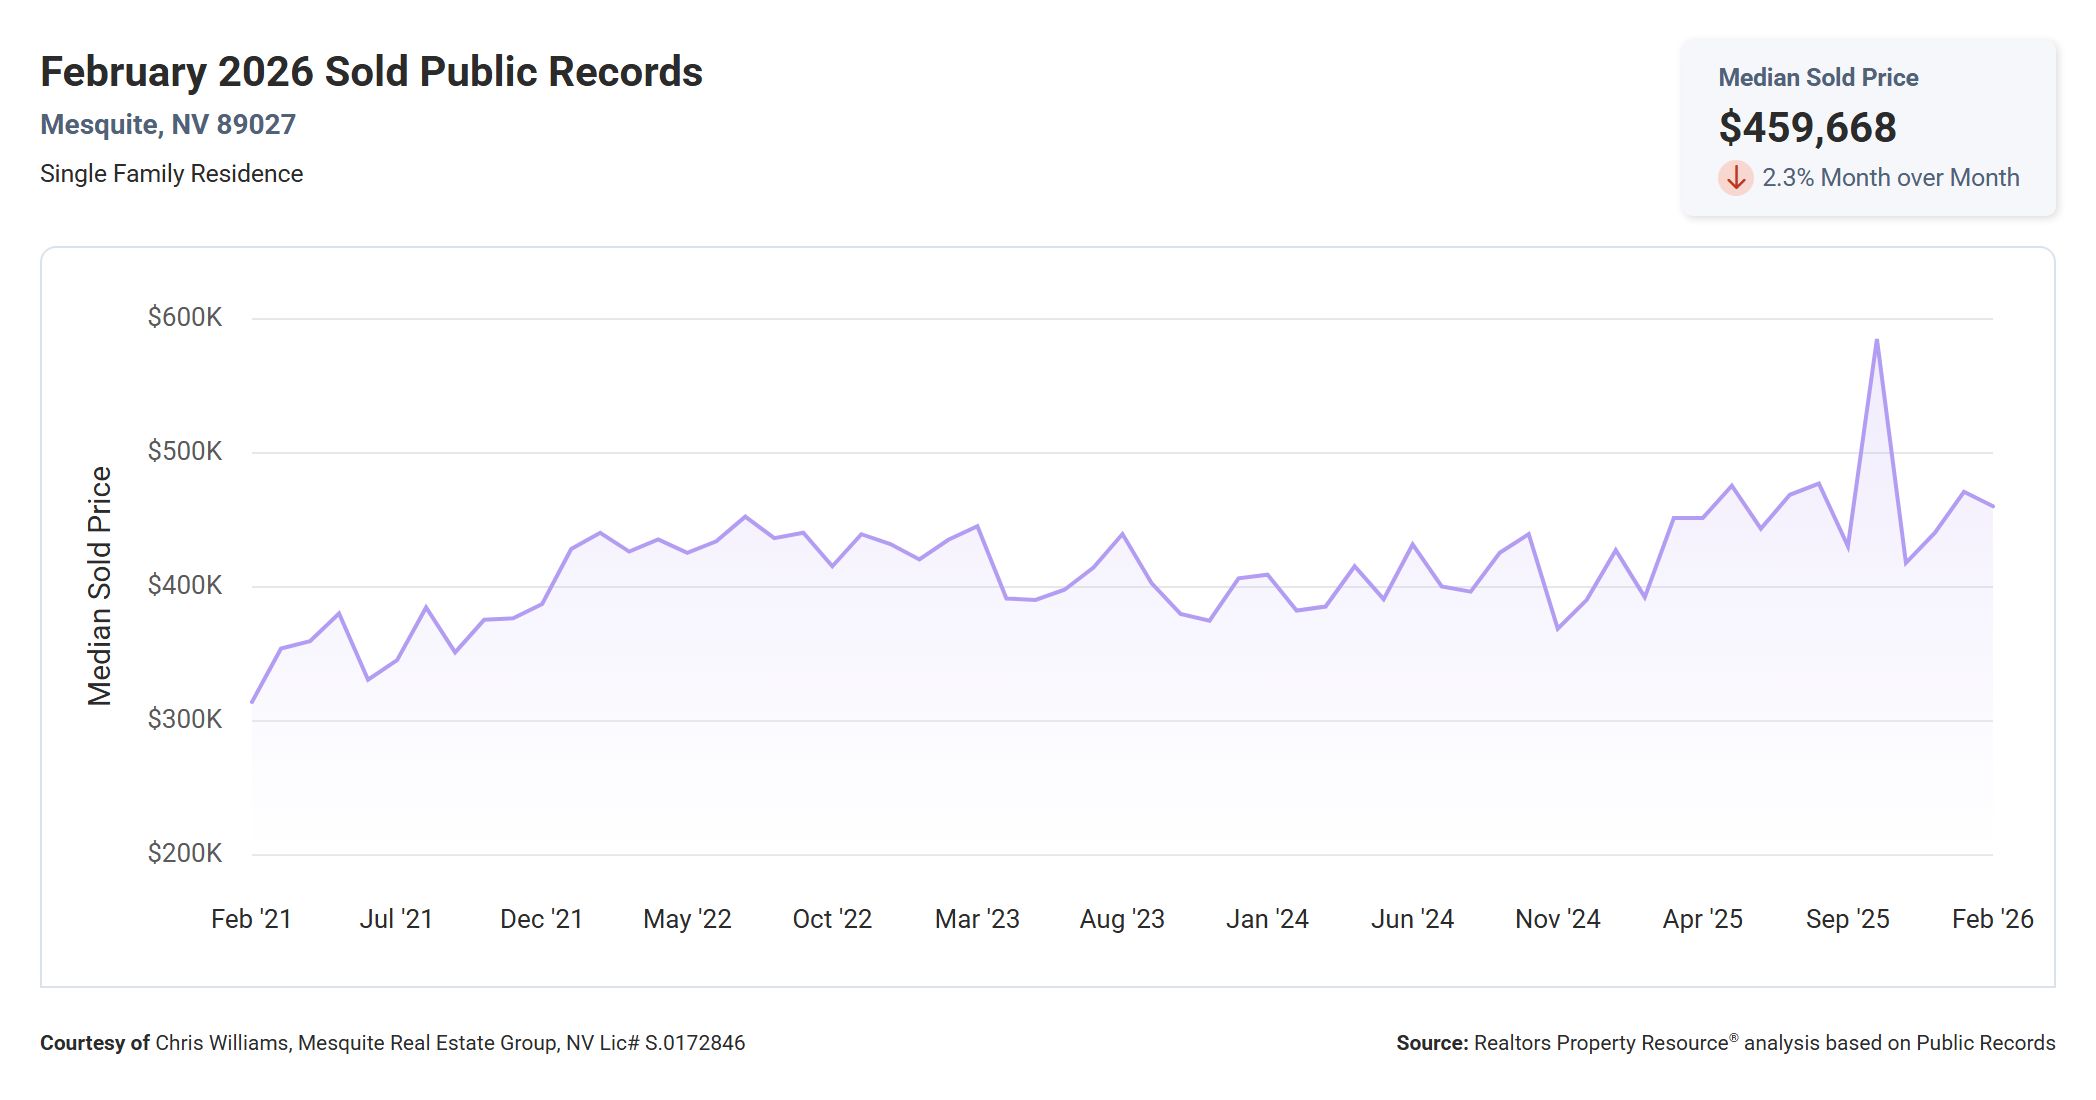Click the Sep '25 x-axis label
The height and width of the screenshot is (1100, 2096).
[1846, 919]
